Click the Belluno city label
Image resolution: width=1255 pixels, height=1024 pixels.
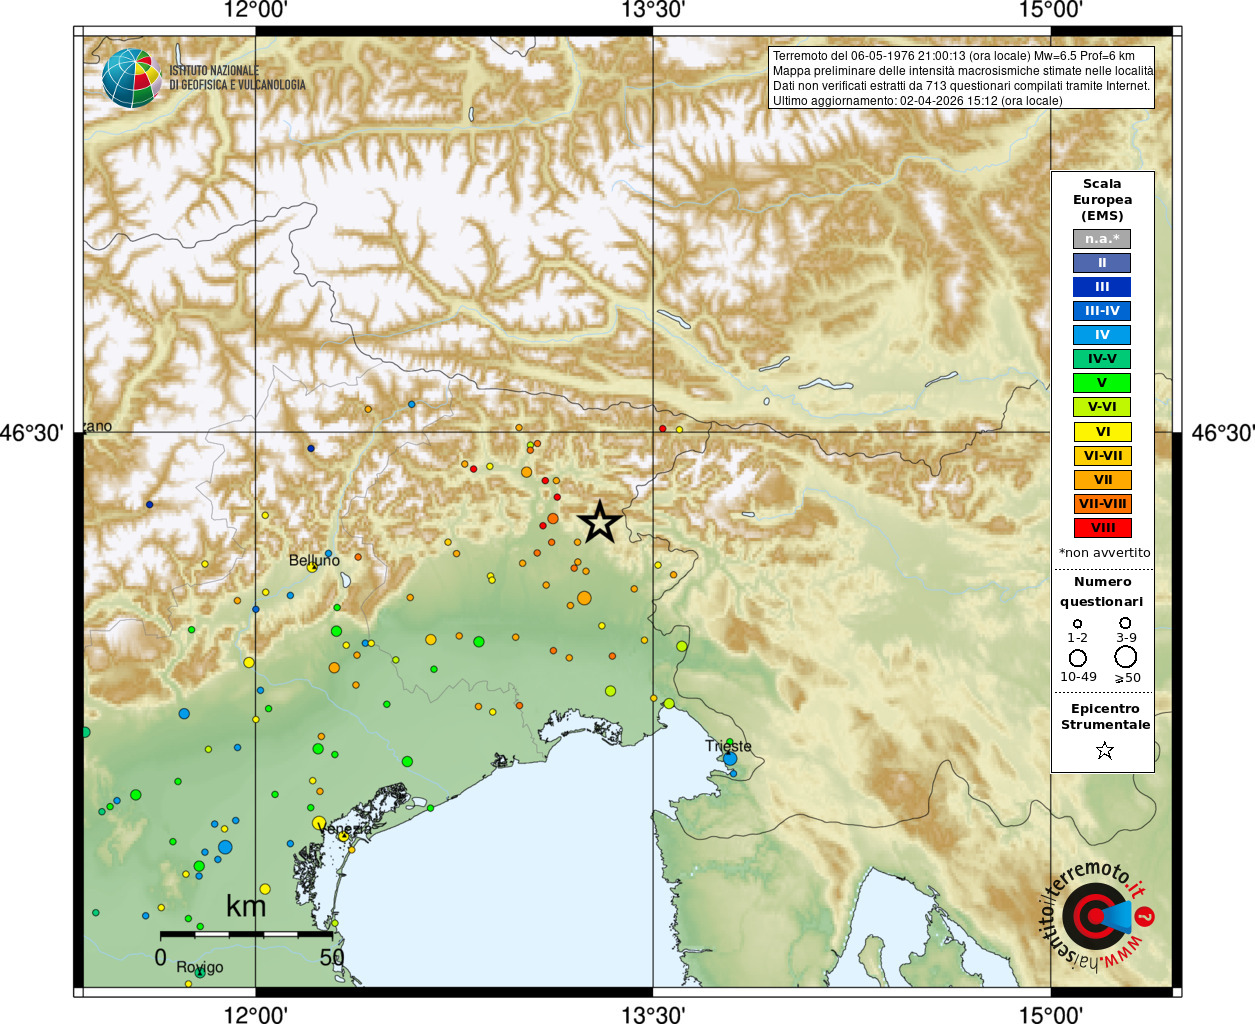[314, 560]
